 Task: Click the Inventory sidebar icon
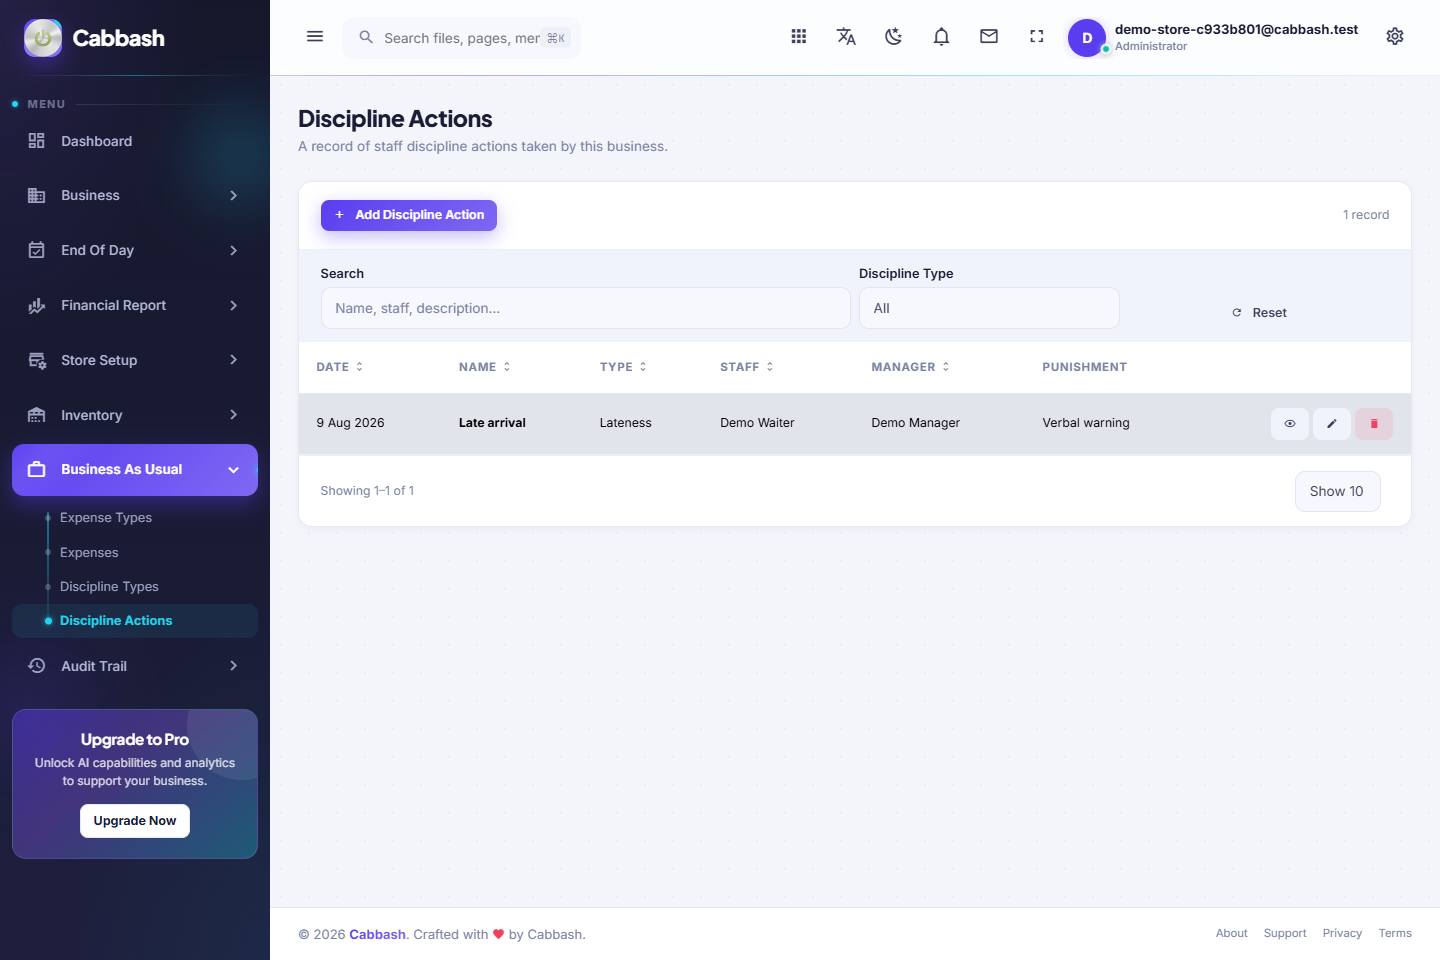pos(37,415)
